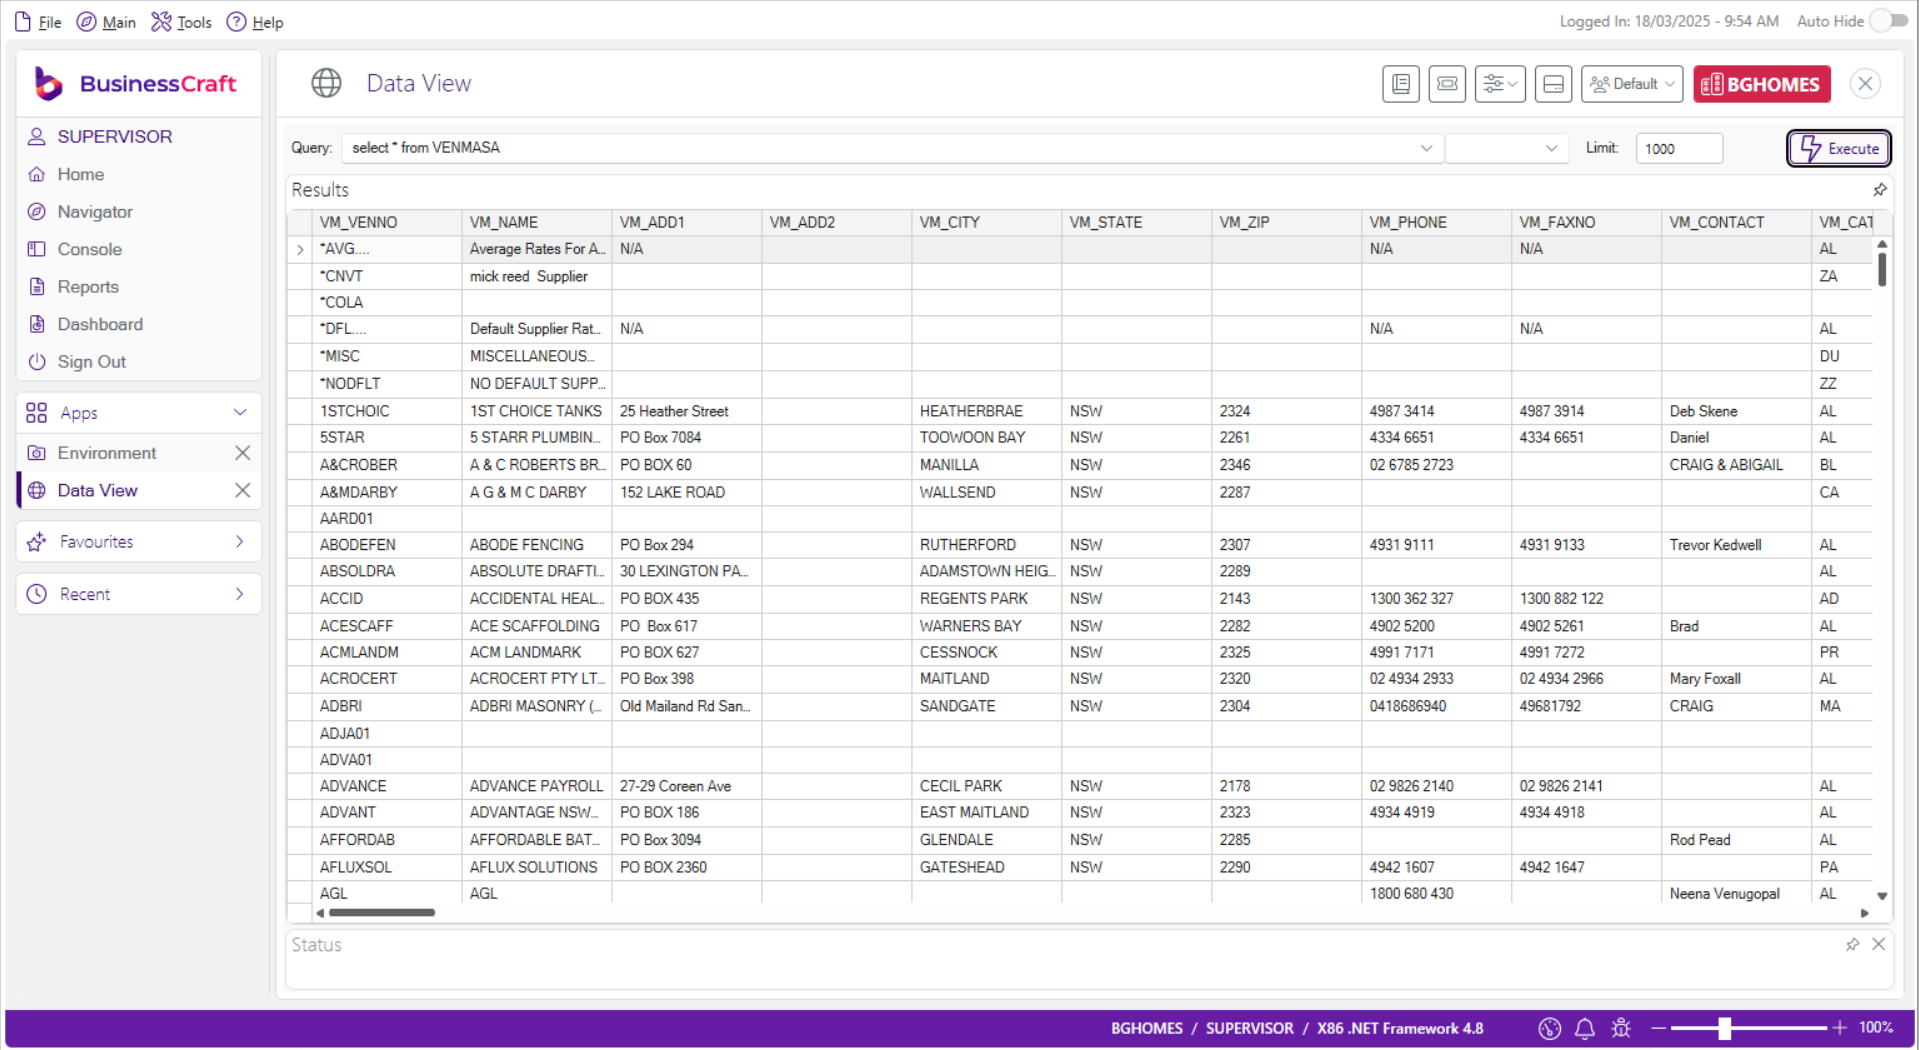Screen dimensions: 1919x1050
Task: Open Navigator from the sidebar
Action: tap(95, 212)
